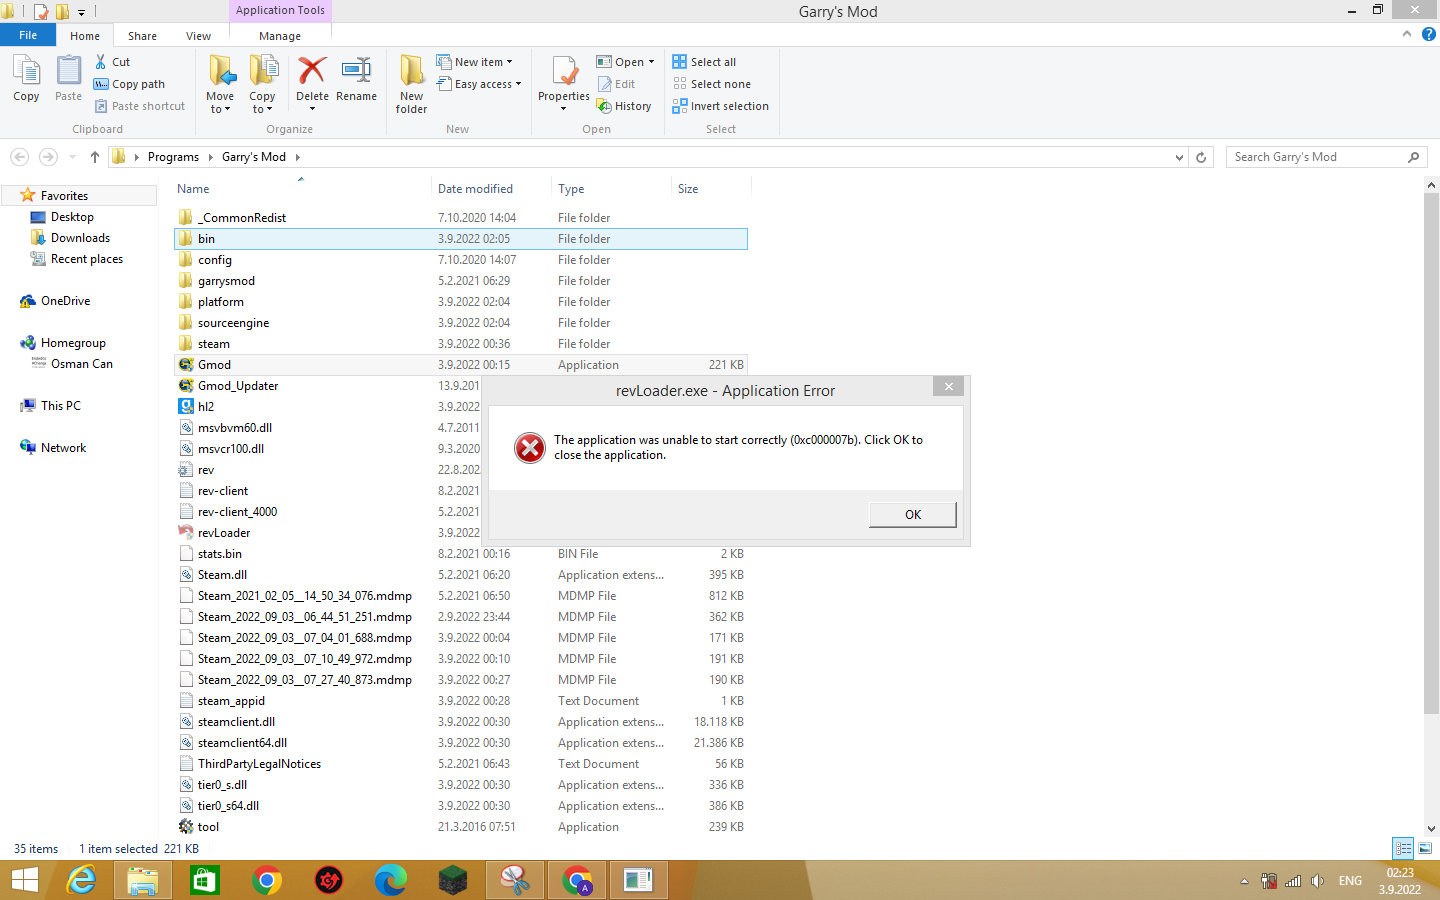Open Network in the navigation pane
The height and width of the screenshot is (900, 1440).
click(63, 448)
